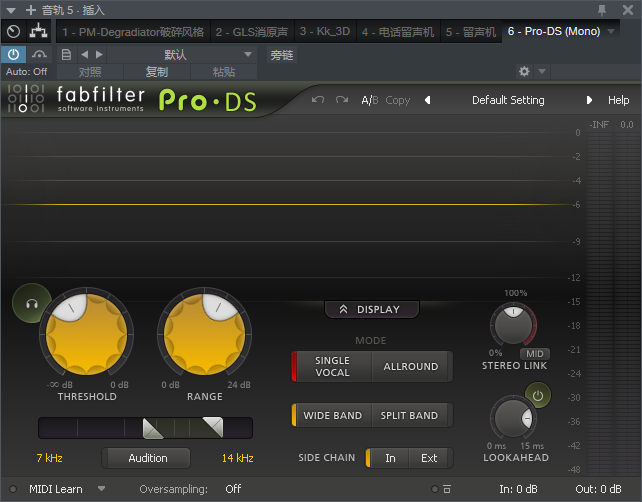Select SPLIT BAND processing
Image resolution: width=642 pixels, height=502 pixels.
[x=410, y=415]
